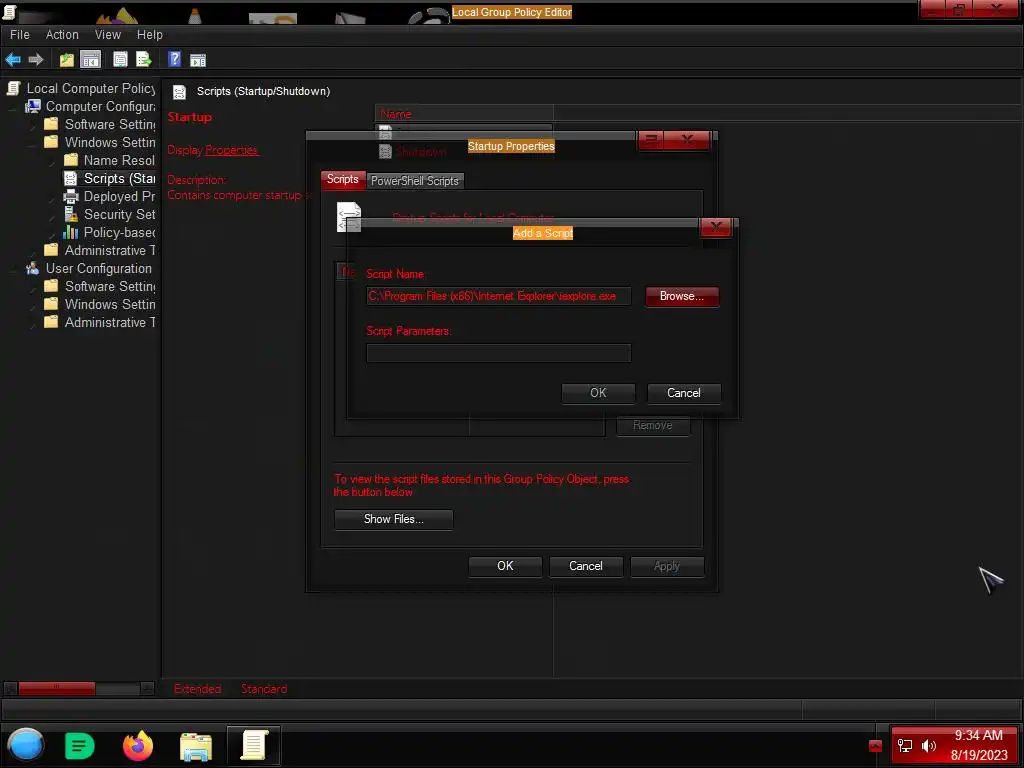Cancel the Add a Script dialog
Image resolution: width=1024 pixels, height=768 pixels.
pyautogui.click(x=684, y=393)
